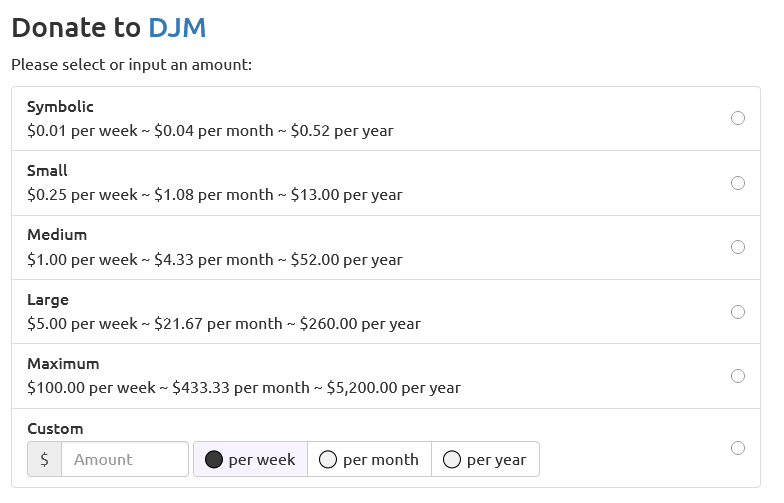Select the Maximum donation radio button
This screenshot has width=784, height=503.
pos(738,376)
